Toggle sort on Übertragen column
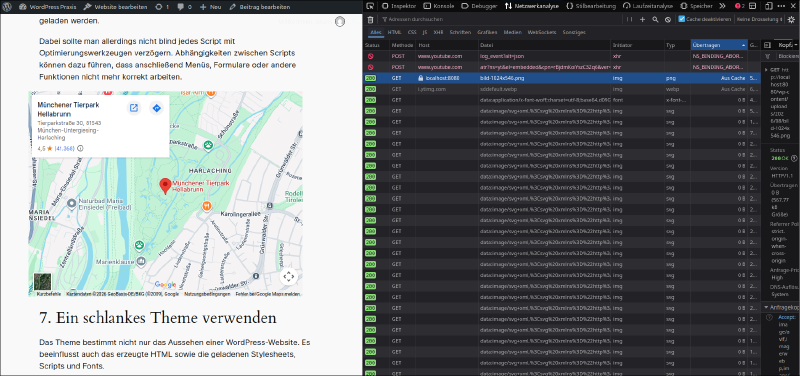 [x=719, y=45]
